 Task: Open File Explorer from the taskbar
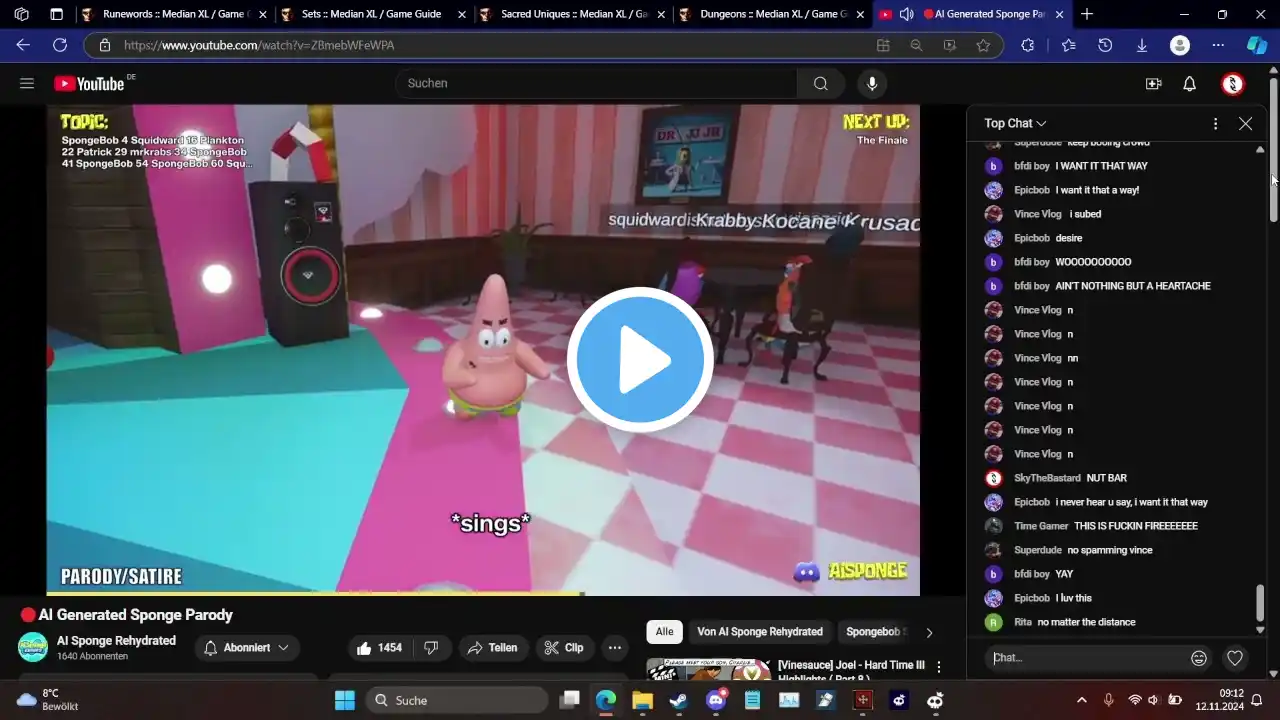[x=642, y=700]
